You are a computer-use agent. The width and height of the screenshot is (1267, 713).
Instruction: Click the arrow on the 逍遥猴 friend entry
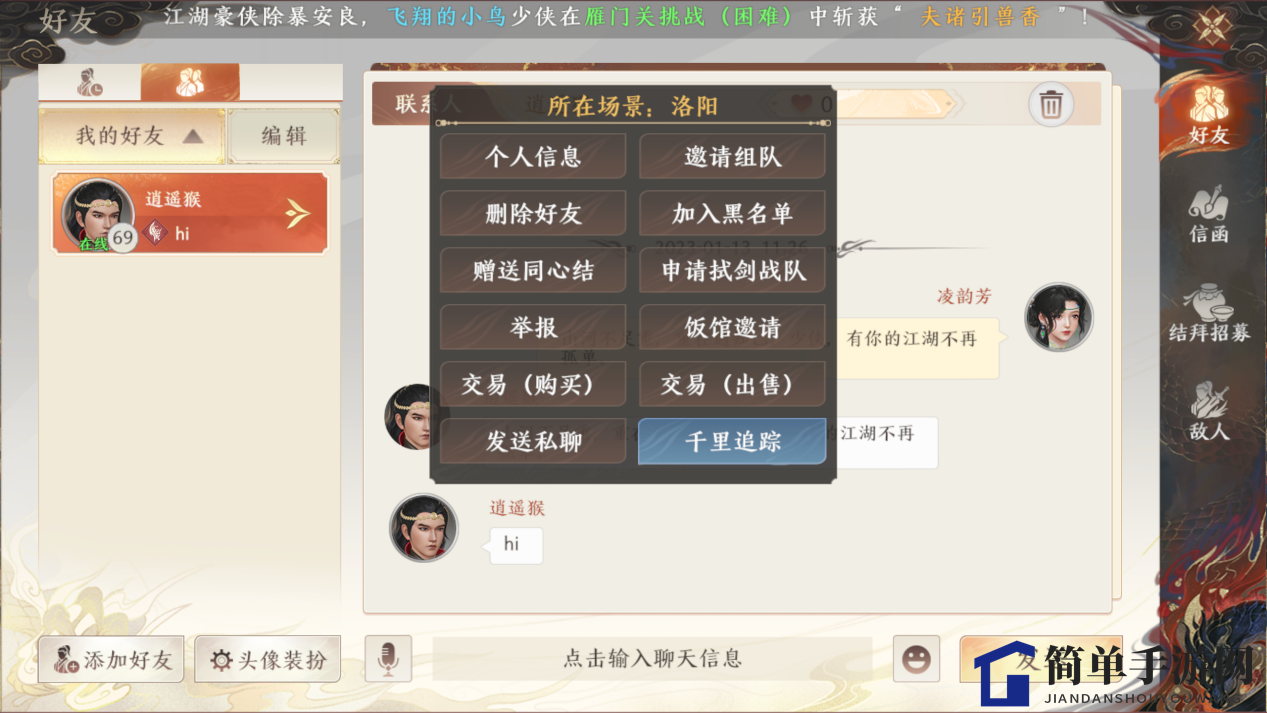pyautogui.click(x=298, y=213)
